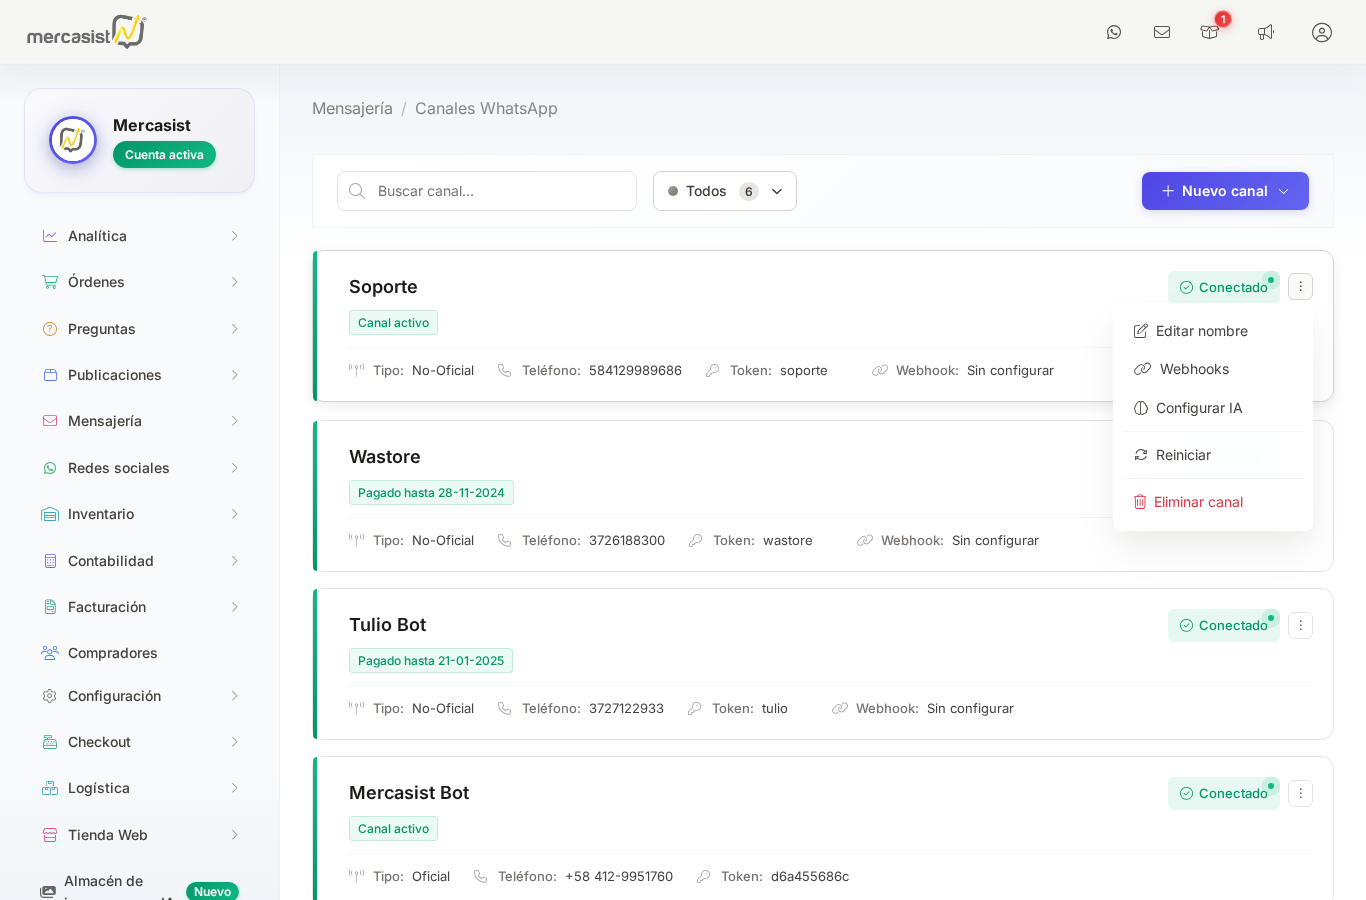Click Reiniciar in the channel menu
Screen dimensions: 1366x900
(x=1183, y=455)
